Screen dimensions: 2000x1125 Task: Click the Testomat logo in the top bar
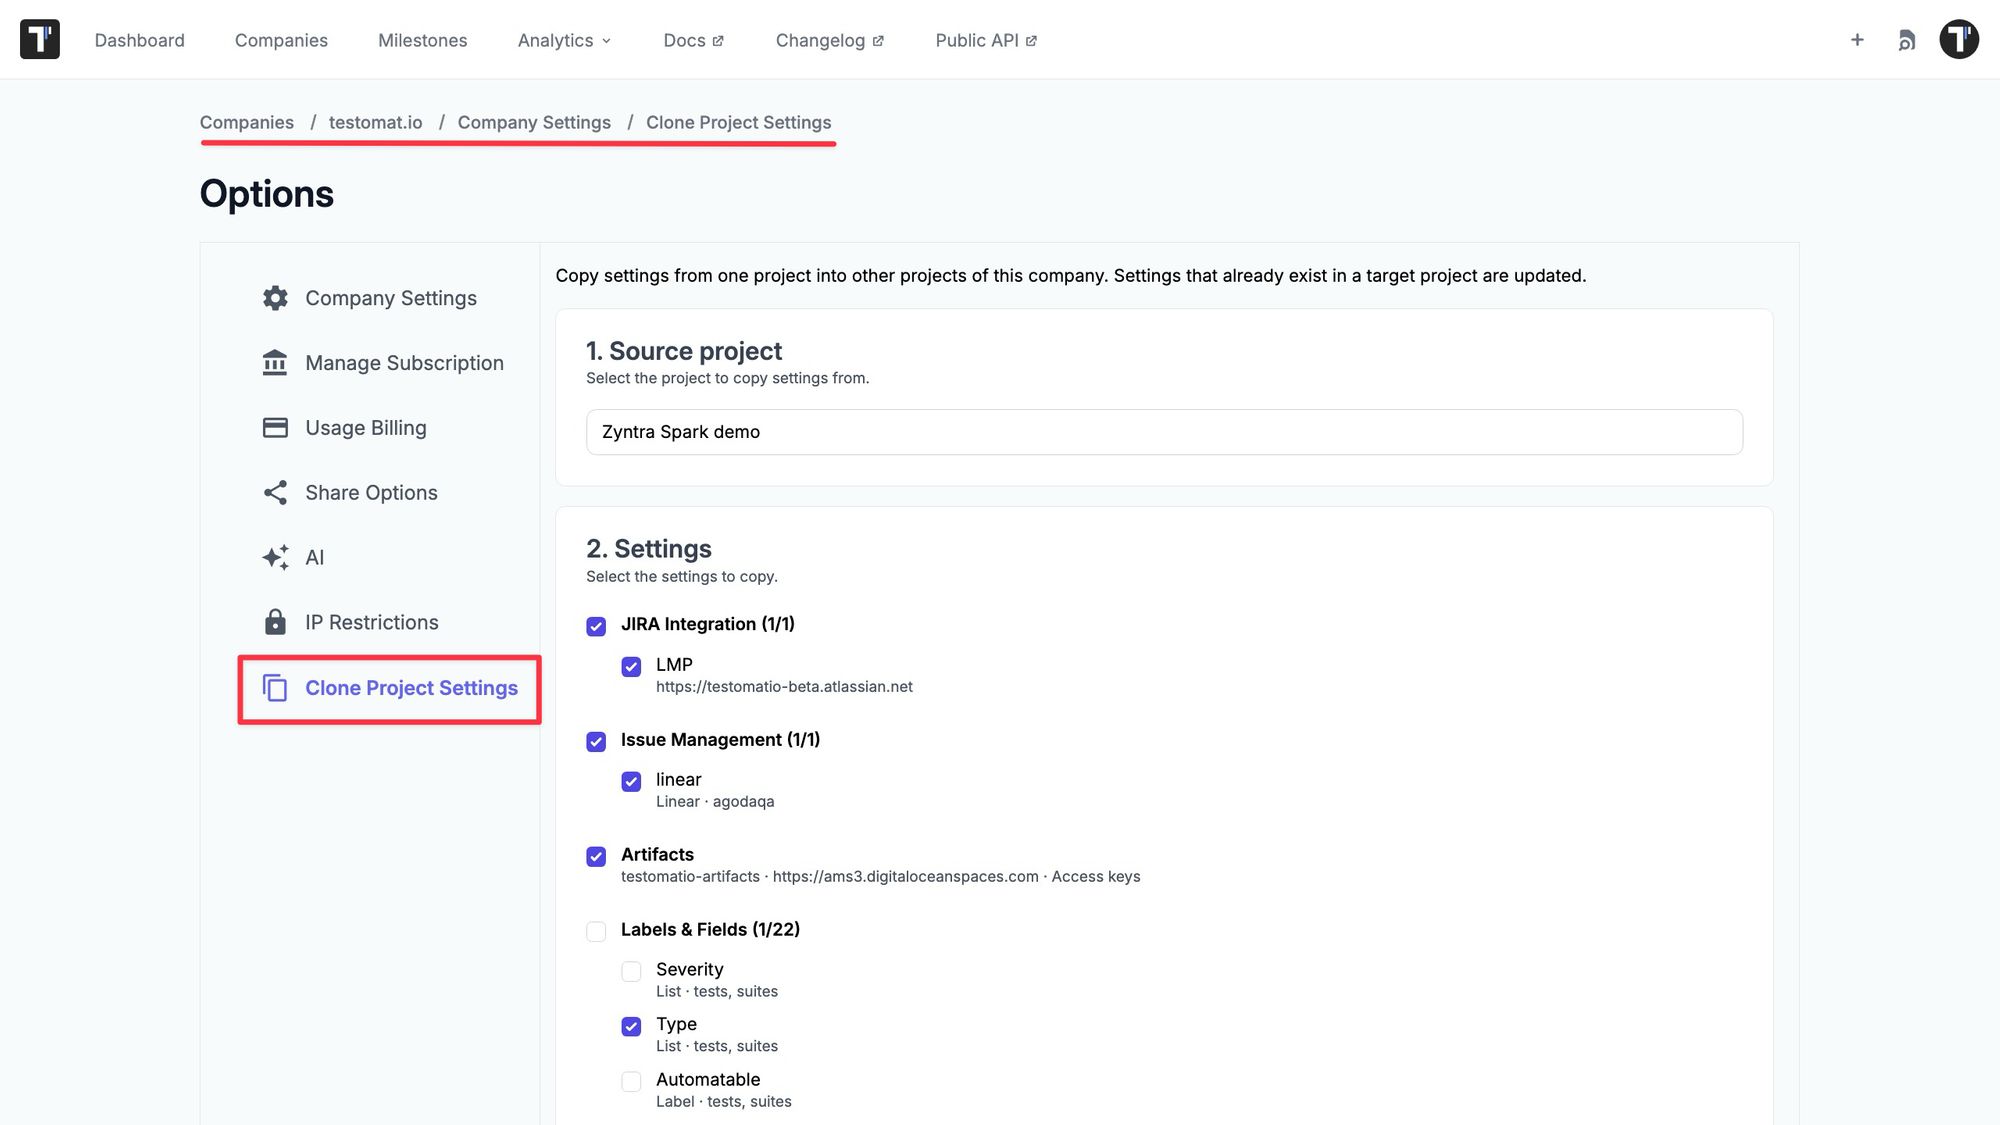pos(40,40)
